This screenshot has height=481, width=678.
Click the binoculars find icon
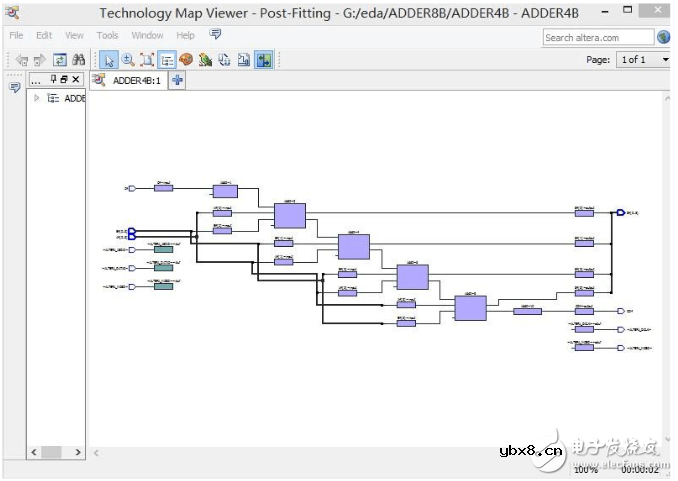(78, 60)
